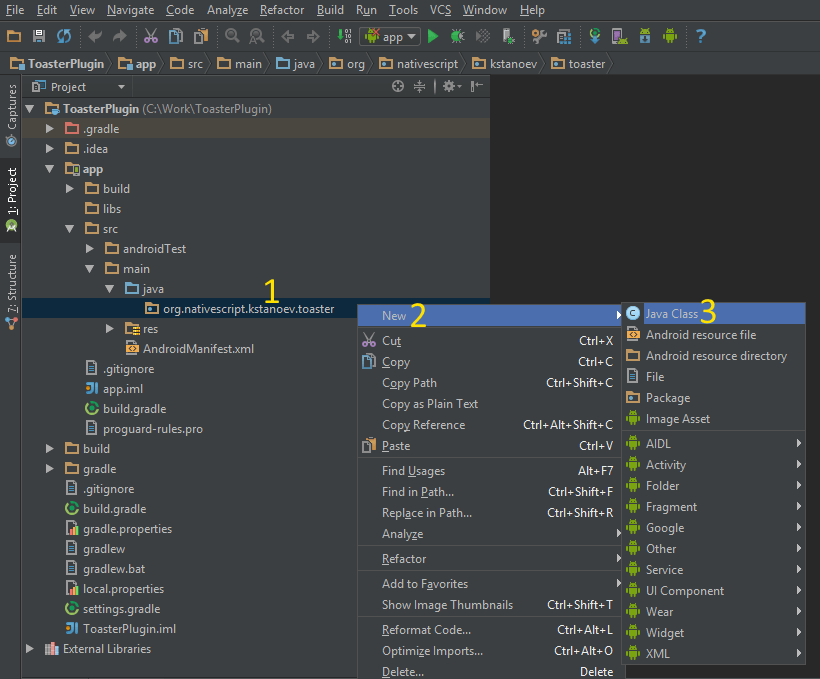This screenshot has height=679, width=820.
Task: Open the app run configuration dropdown
Action: click(390, 37)
